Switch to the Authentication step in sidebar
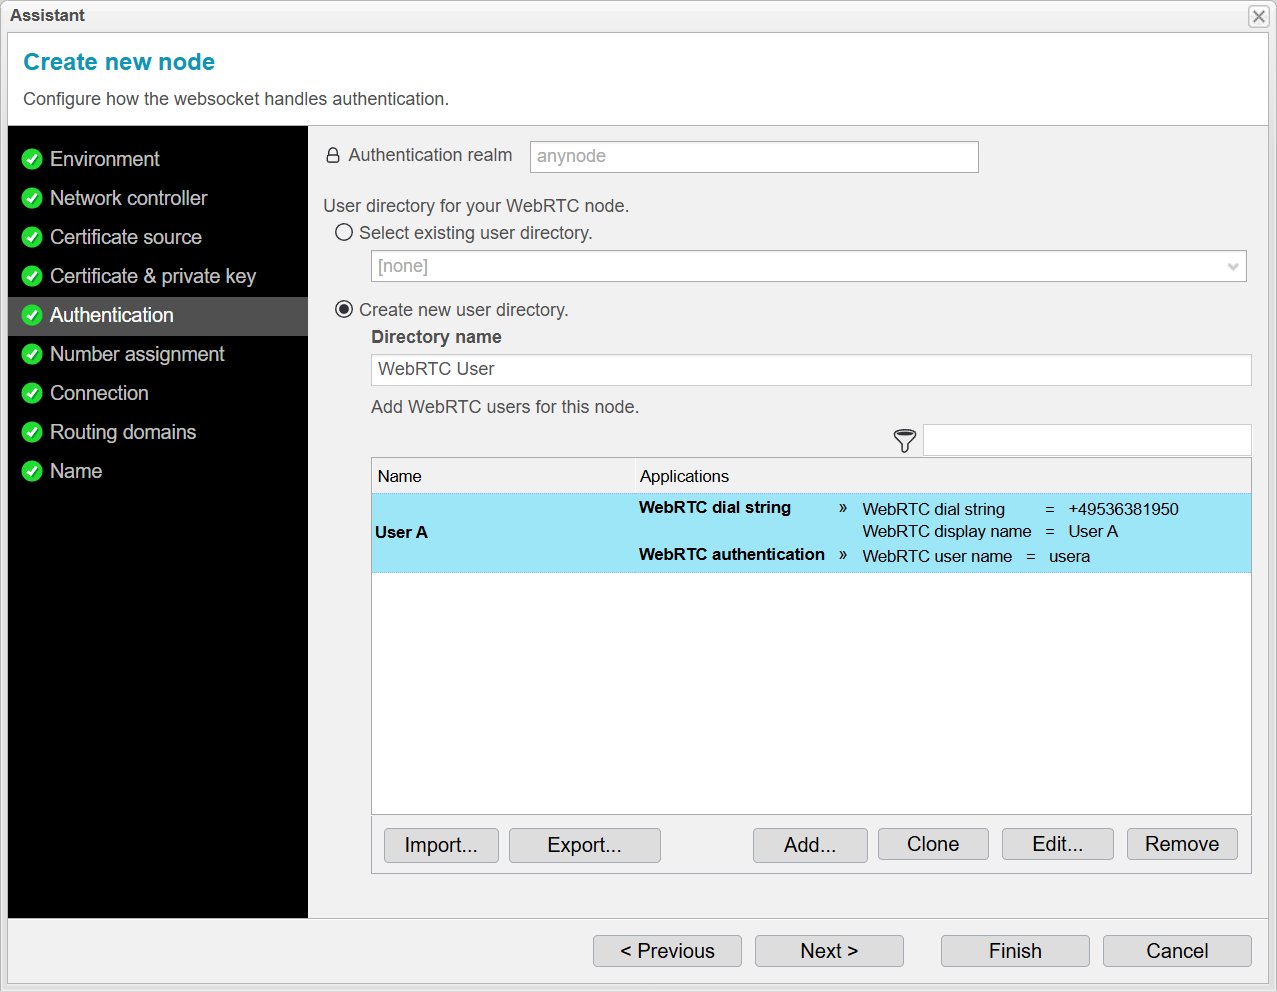This screenshot has height=992, width=1277. click(x=111, y=314)
